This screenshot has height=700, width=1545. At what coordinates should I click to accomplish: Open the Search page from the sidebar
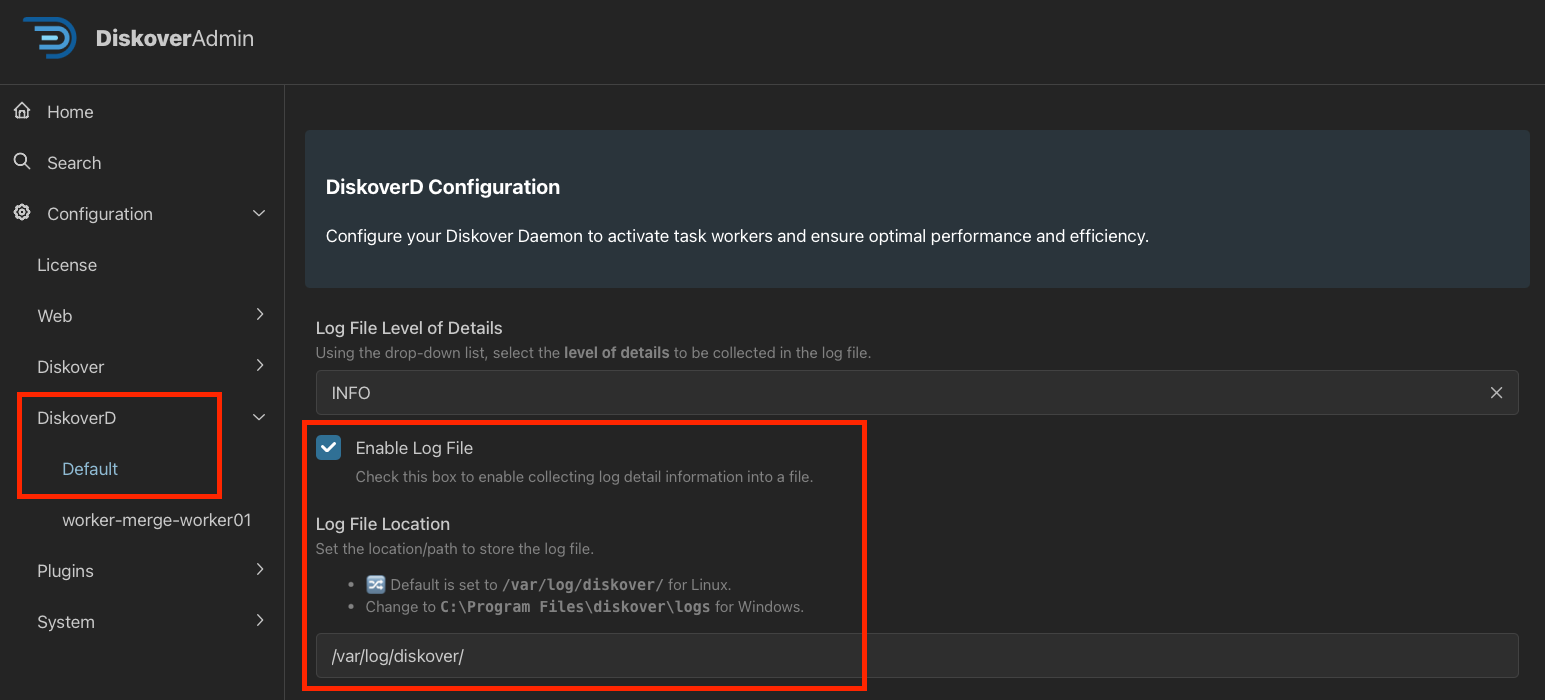[74, 162]
